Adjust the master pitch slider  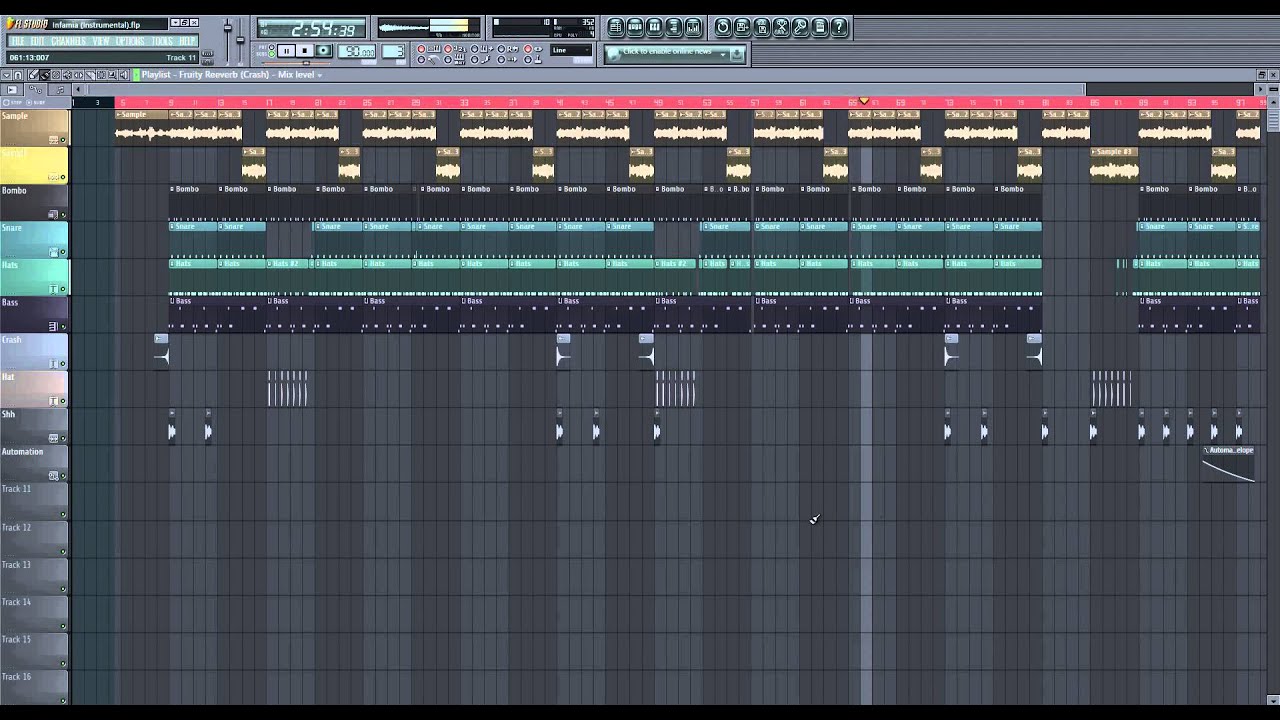coord(240,40)
